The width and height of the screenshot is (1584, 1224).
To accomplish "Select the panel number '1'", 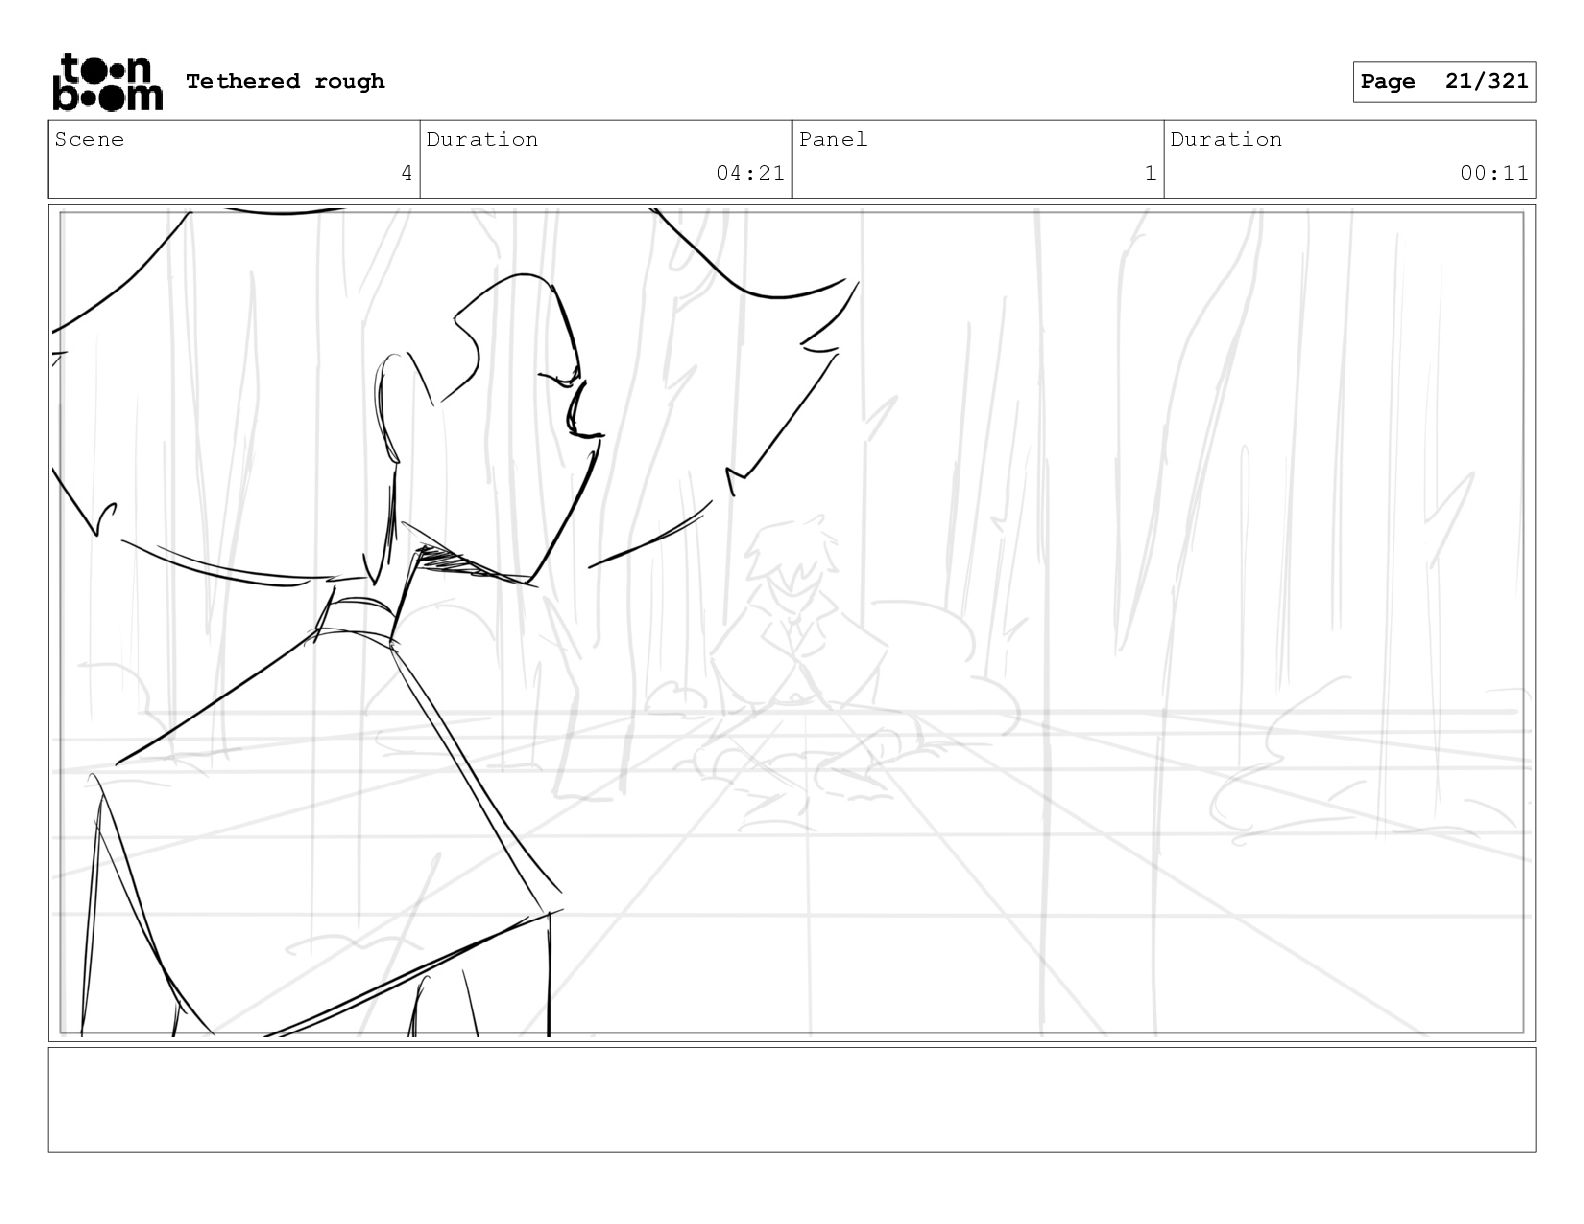I will click(x=1150, y=173).
